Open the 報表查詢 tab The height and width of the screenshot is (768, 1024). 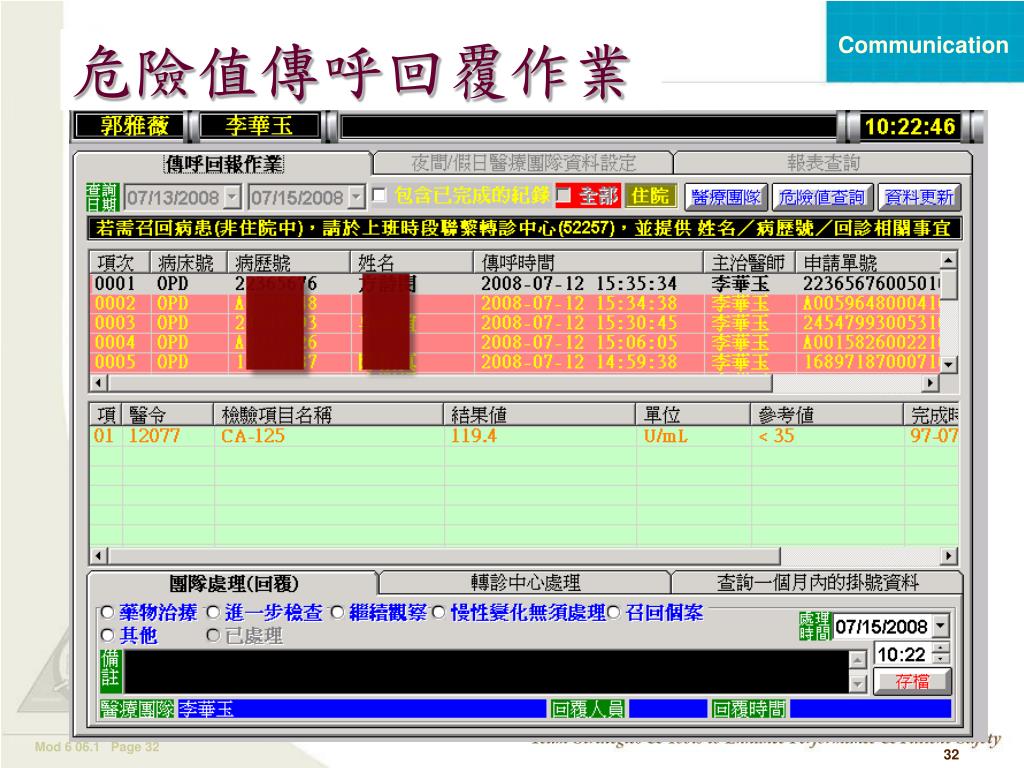pos(823,163)
